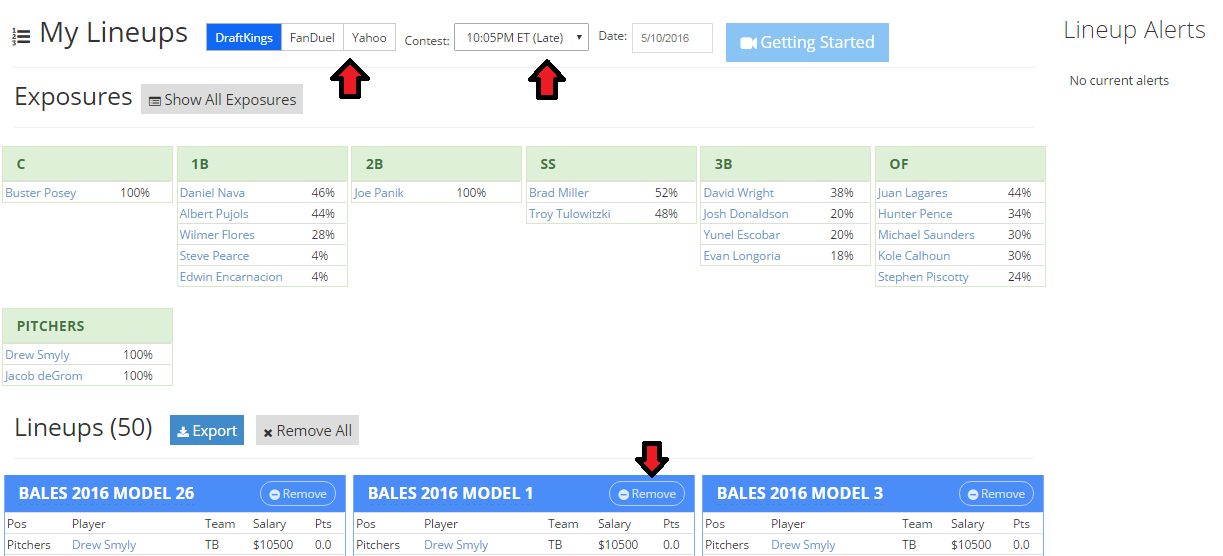Viewport: 1223px width, 556px height.
Task: Click the BALES 2016 MODEL 1 title
Action: pyautogui.click(x=450, y=493)
